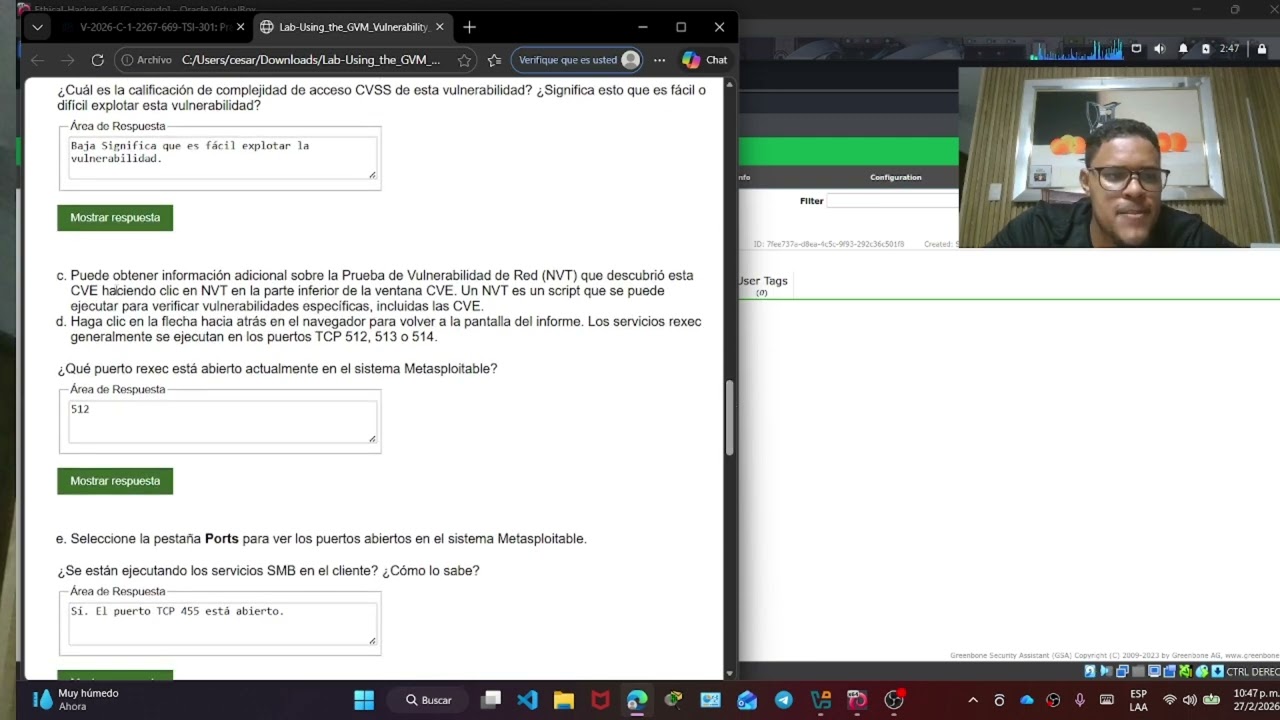
Task: Open the Windows Start menu
Action: [x=364, y=700]
